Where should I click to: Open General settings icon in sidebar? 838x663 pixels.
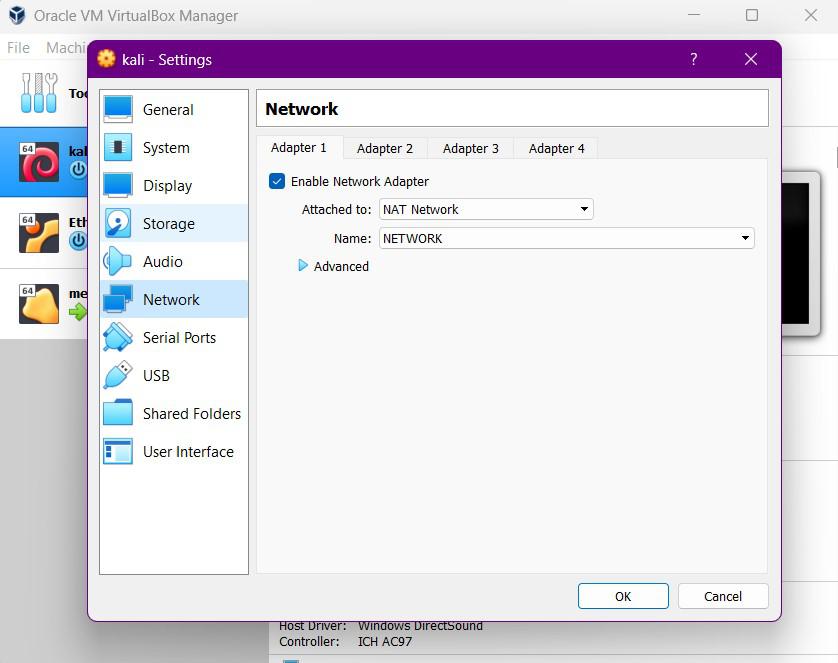click(118, 109)
